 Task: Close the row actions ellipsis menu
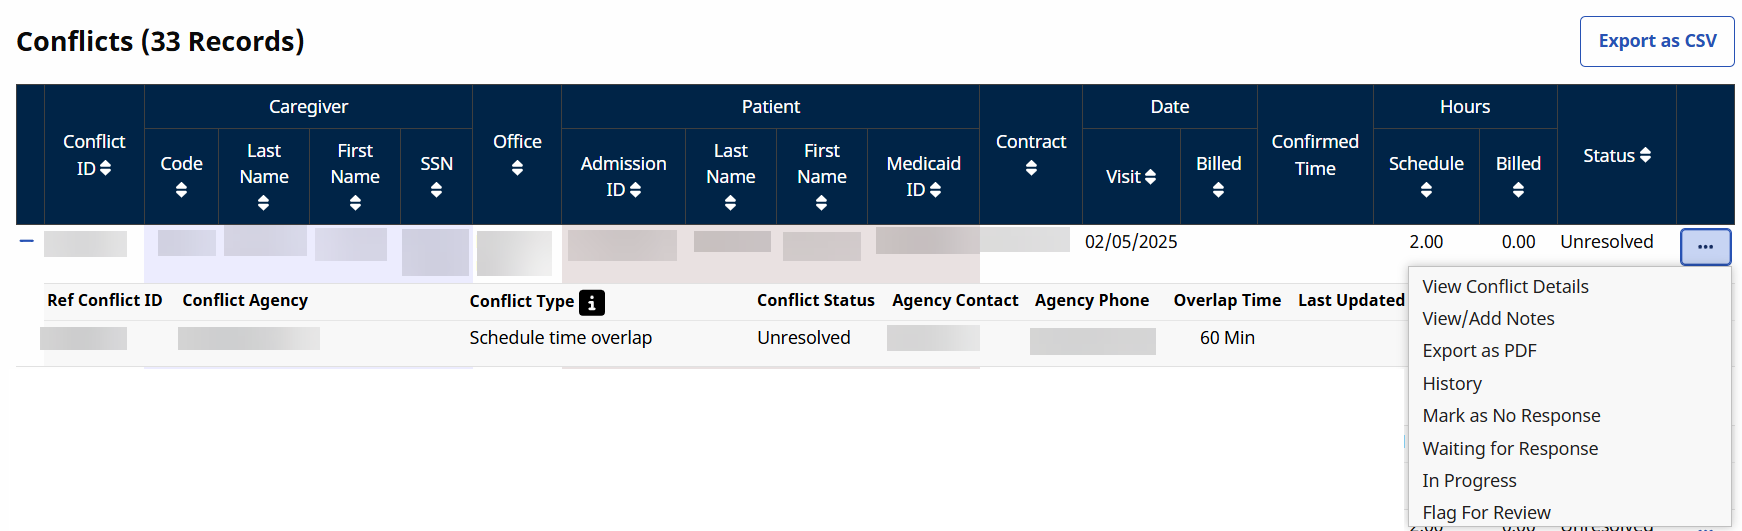pyautogui.click(x=1705, y=247)
